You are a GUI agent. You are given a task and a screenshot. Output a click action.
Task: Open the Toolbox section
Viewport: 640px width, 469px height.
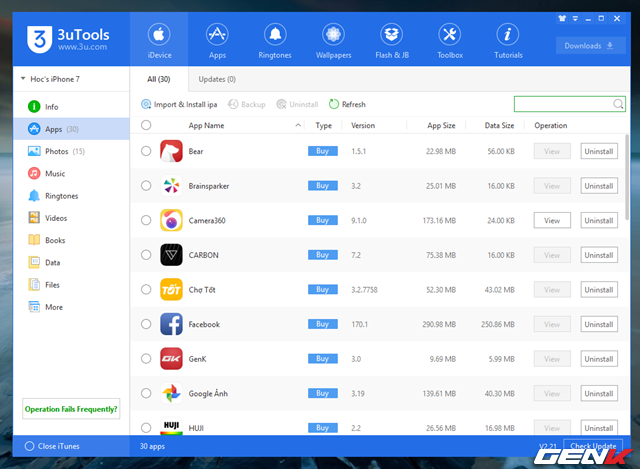pyautogui.click(x=450, y=39)
